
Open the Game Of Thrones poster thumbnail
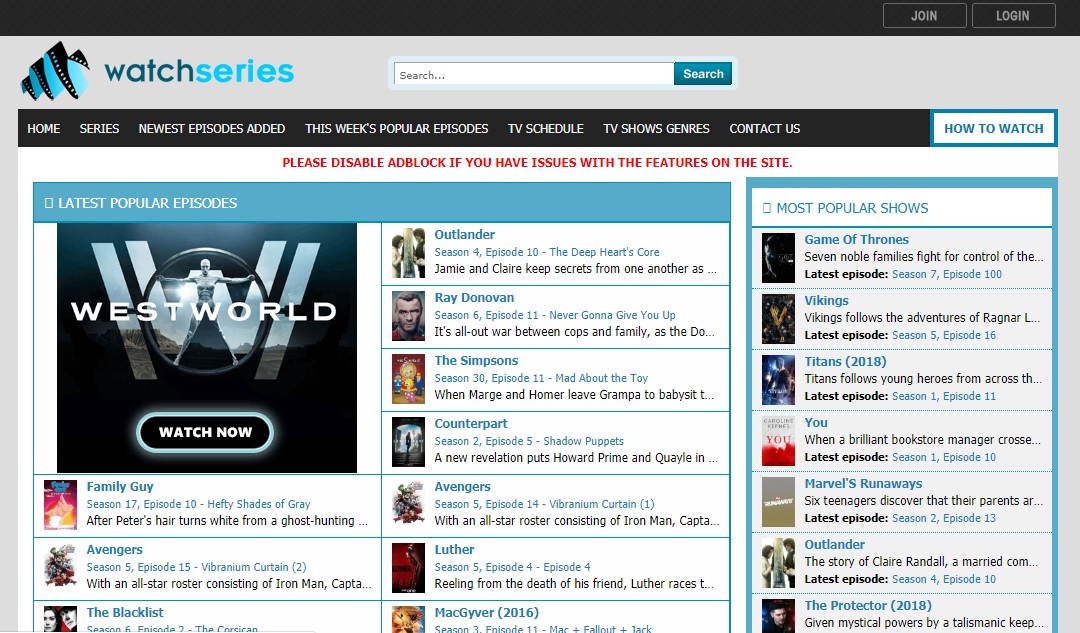click(778, 258)
